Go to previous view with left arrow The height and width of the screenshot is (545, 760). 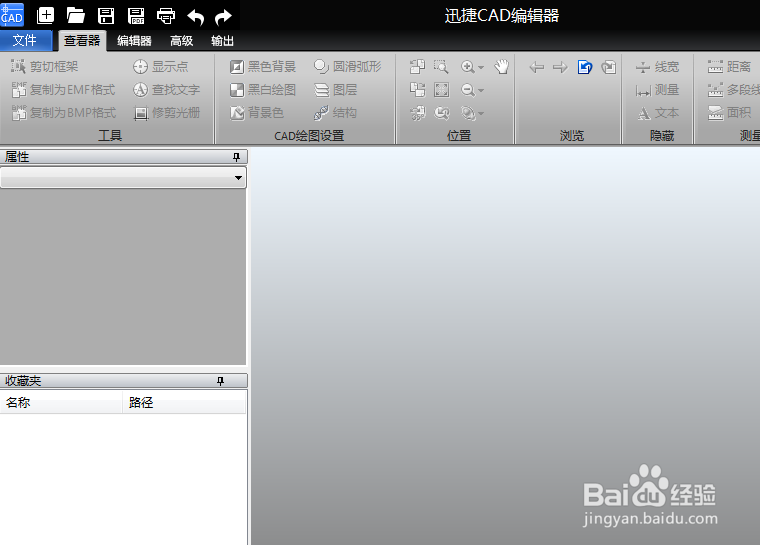coord(537,67)
